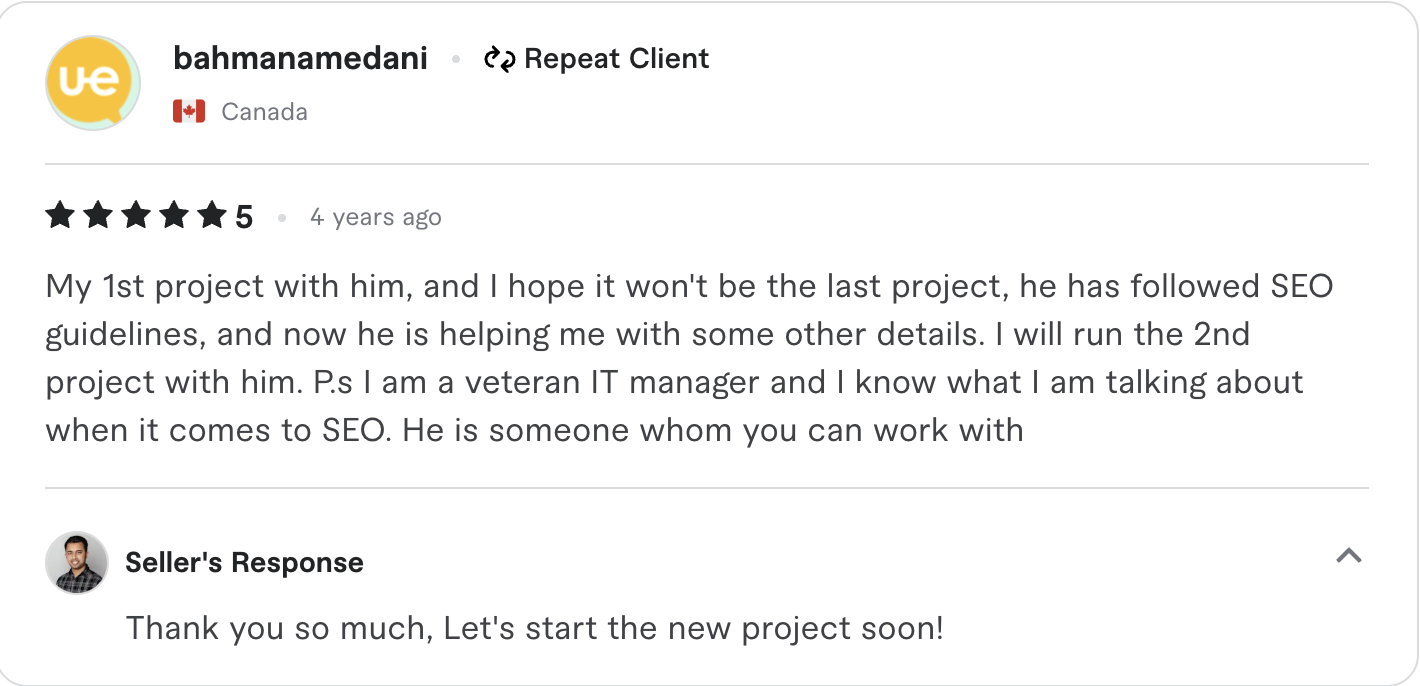
Task: Click the middle star icon beside the rating number
Action: tap(138, 213)
